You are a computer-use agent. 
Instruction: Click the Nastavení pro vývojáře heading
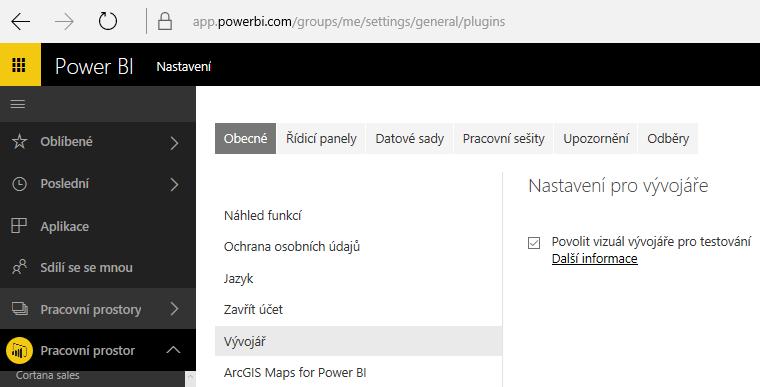click(618, 186)
